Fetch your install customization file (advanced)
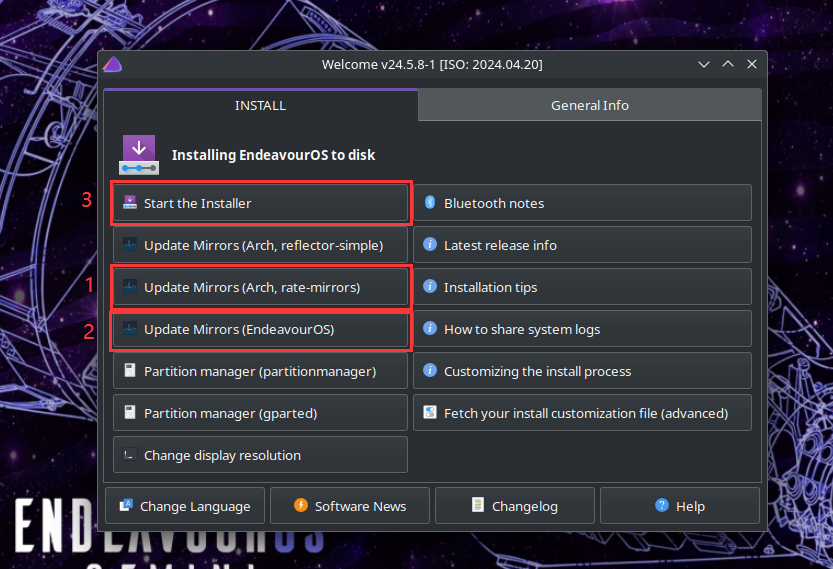Image resolution: width=833 pixels, height=569 pixels. click(582, 413)
